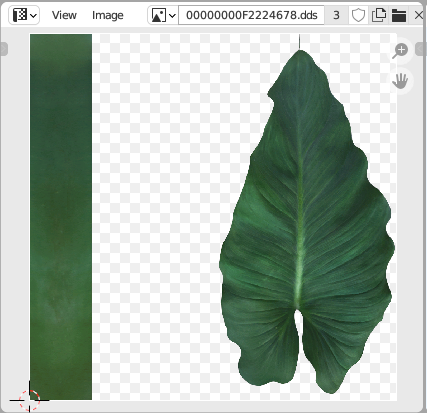Create a new image with the duplicate icon
This screenshot has width=427, height=413.
(x=379, y=15)
